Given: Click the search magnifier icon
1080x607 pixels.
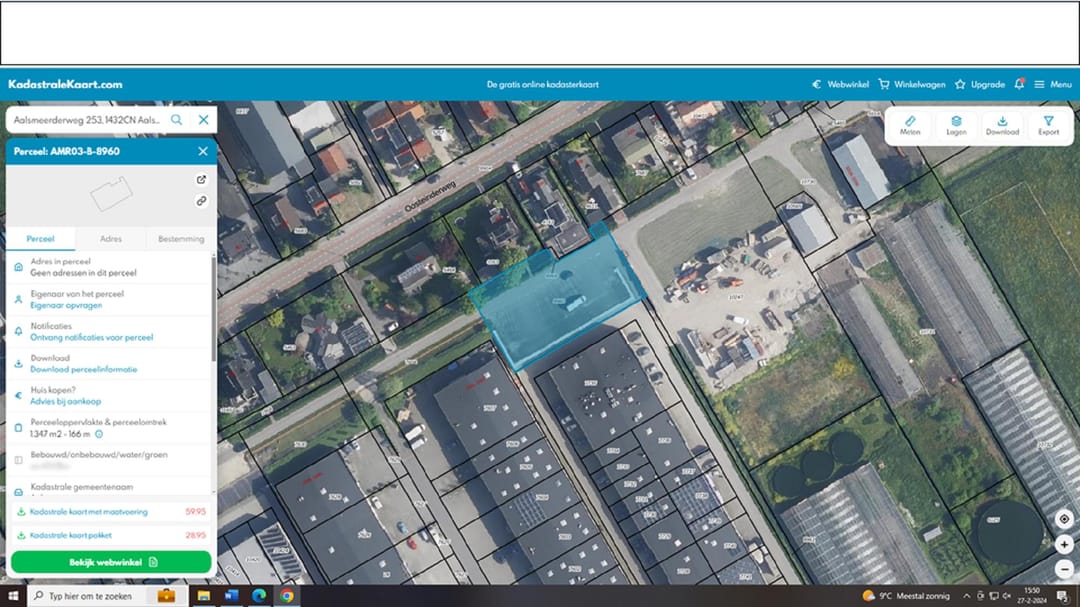Looking at the screenshot, I should click(x=176, y=119).
